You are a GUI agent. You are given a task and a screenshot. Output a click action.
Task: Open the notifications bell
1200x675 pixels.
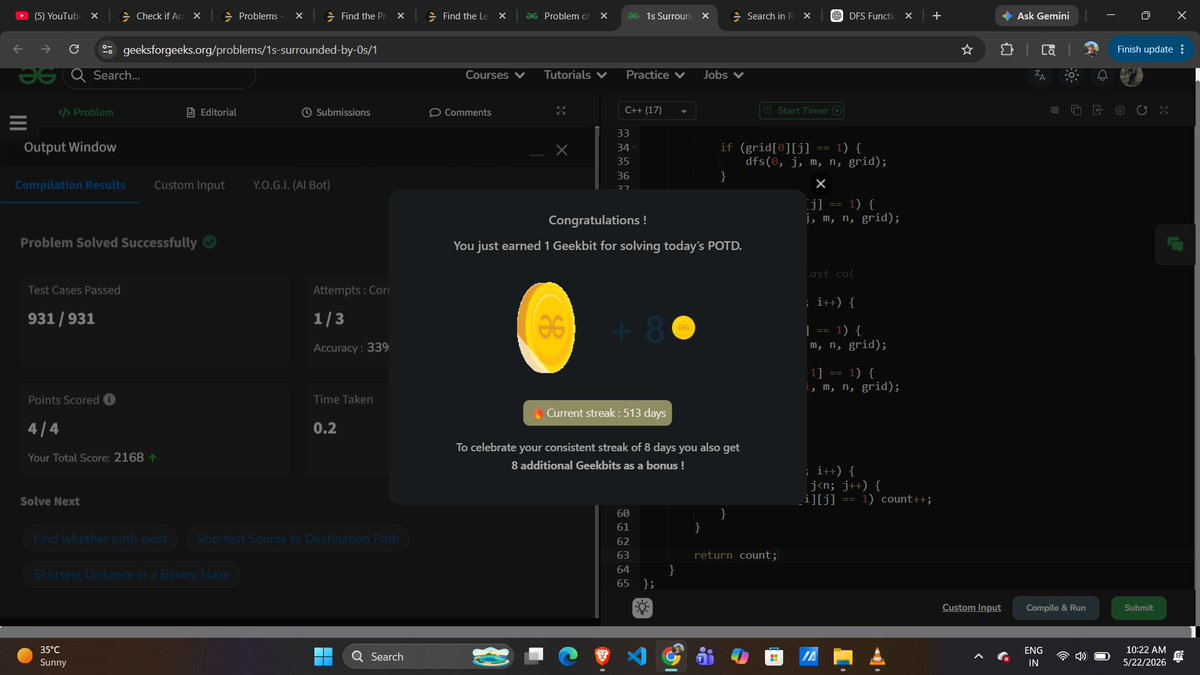tap(1102, 75)
